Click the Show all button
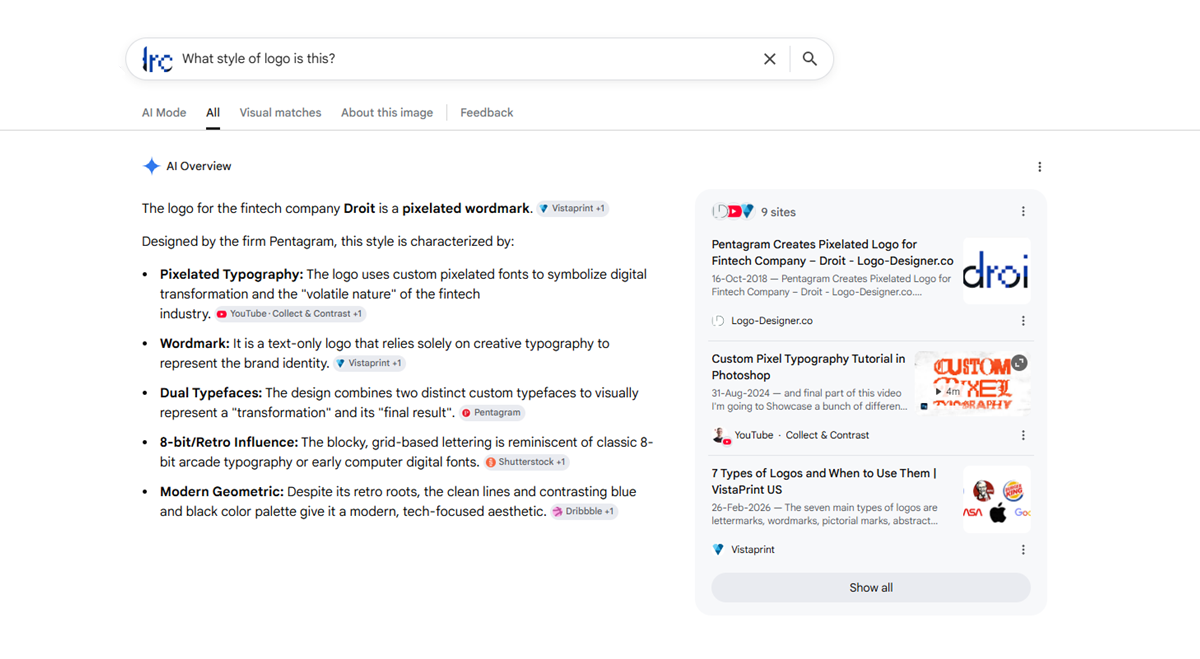Screen dimensions: 1200x659 click(871, 588)
